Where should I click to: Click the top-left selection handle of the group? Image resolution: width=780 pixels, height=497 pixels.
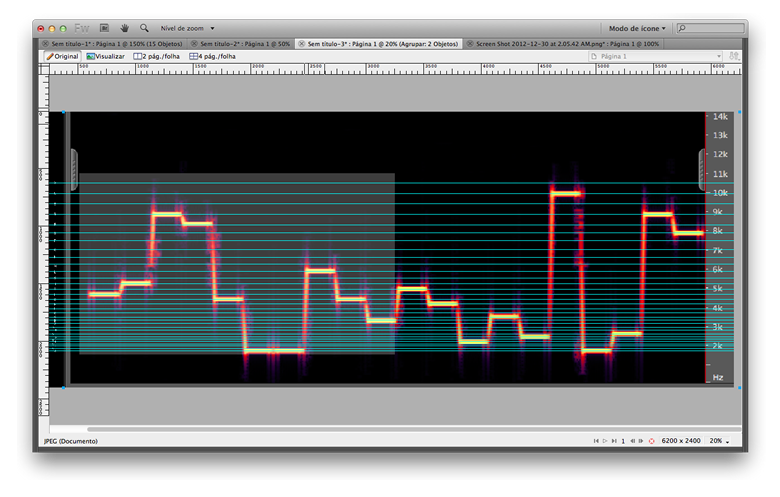coord(63,112)
